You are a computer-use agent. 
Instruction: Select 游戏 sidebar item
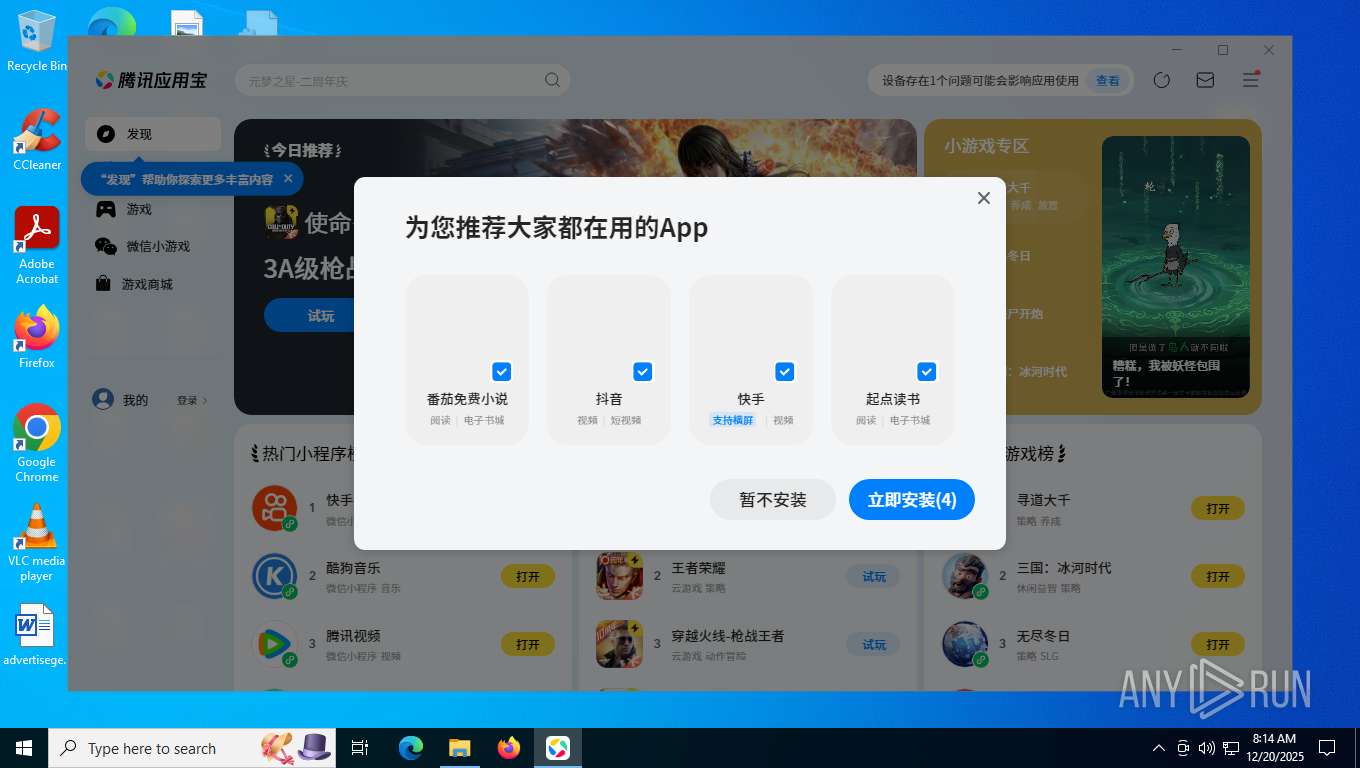(x=153, y=209)
